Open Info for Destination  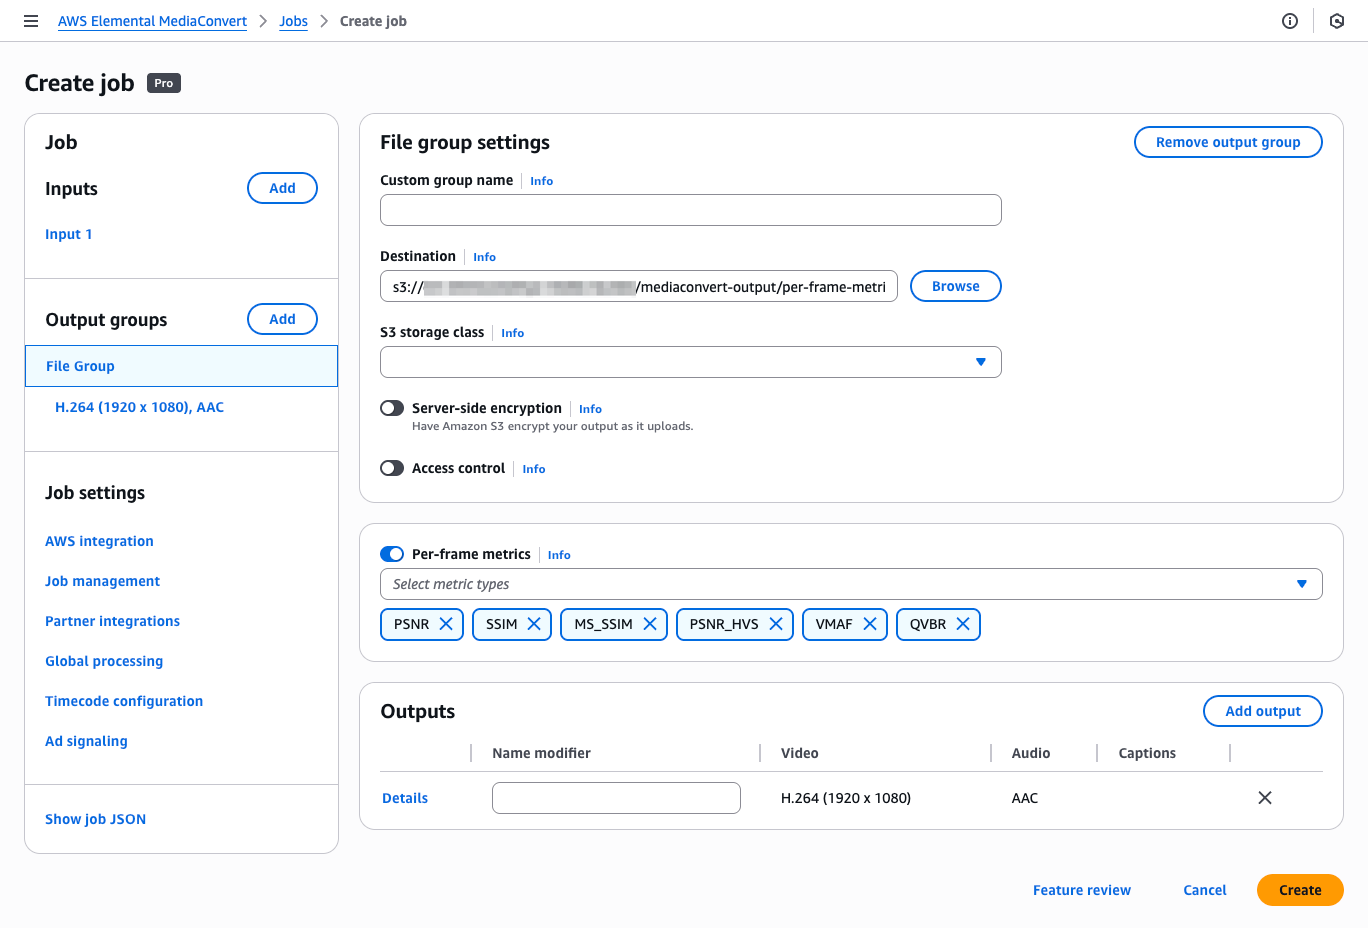[x=484, y=257]
